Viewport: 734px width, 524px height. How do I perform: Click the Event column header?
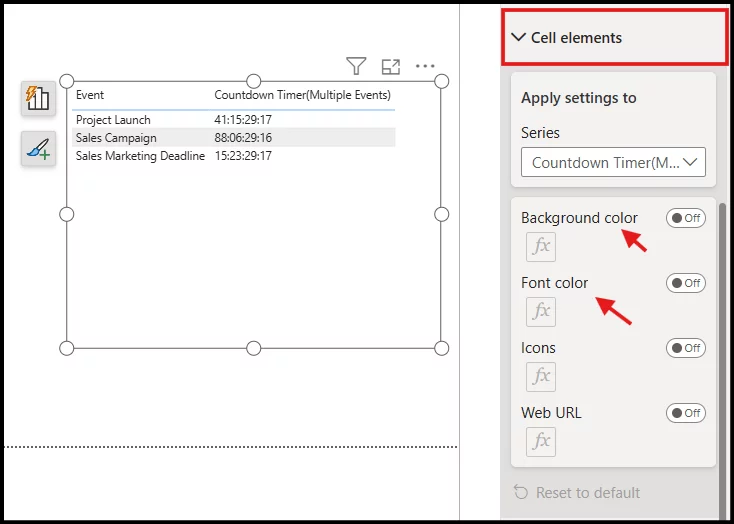[90, 95]
